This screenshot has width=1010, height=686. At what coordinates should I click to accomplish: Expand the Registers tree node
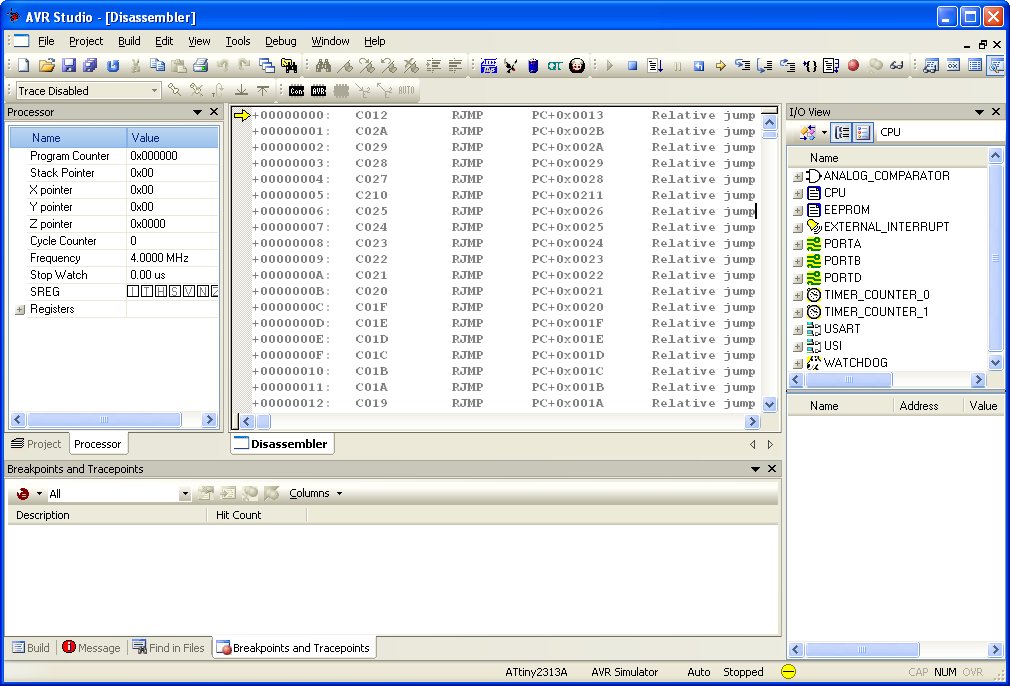coord(20,310)
